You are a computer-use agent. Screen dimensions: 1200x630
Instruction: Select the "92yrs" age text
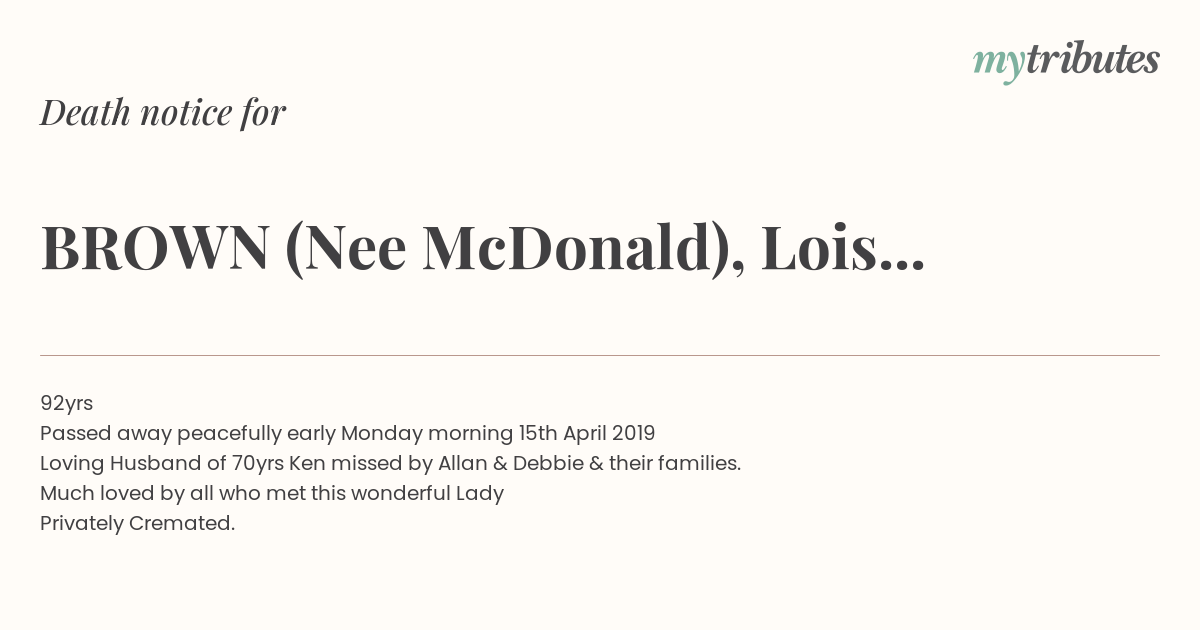[66, 404]
